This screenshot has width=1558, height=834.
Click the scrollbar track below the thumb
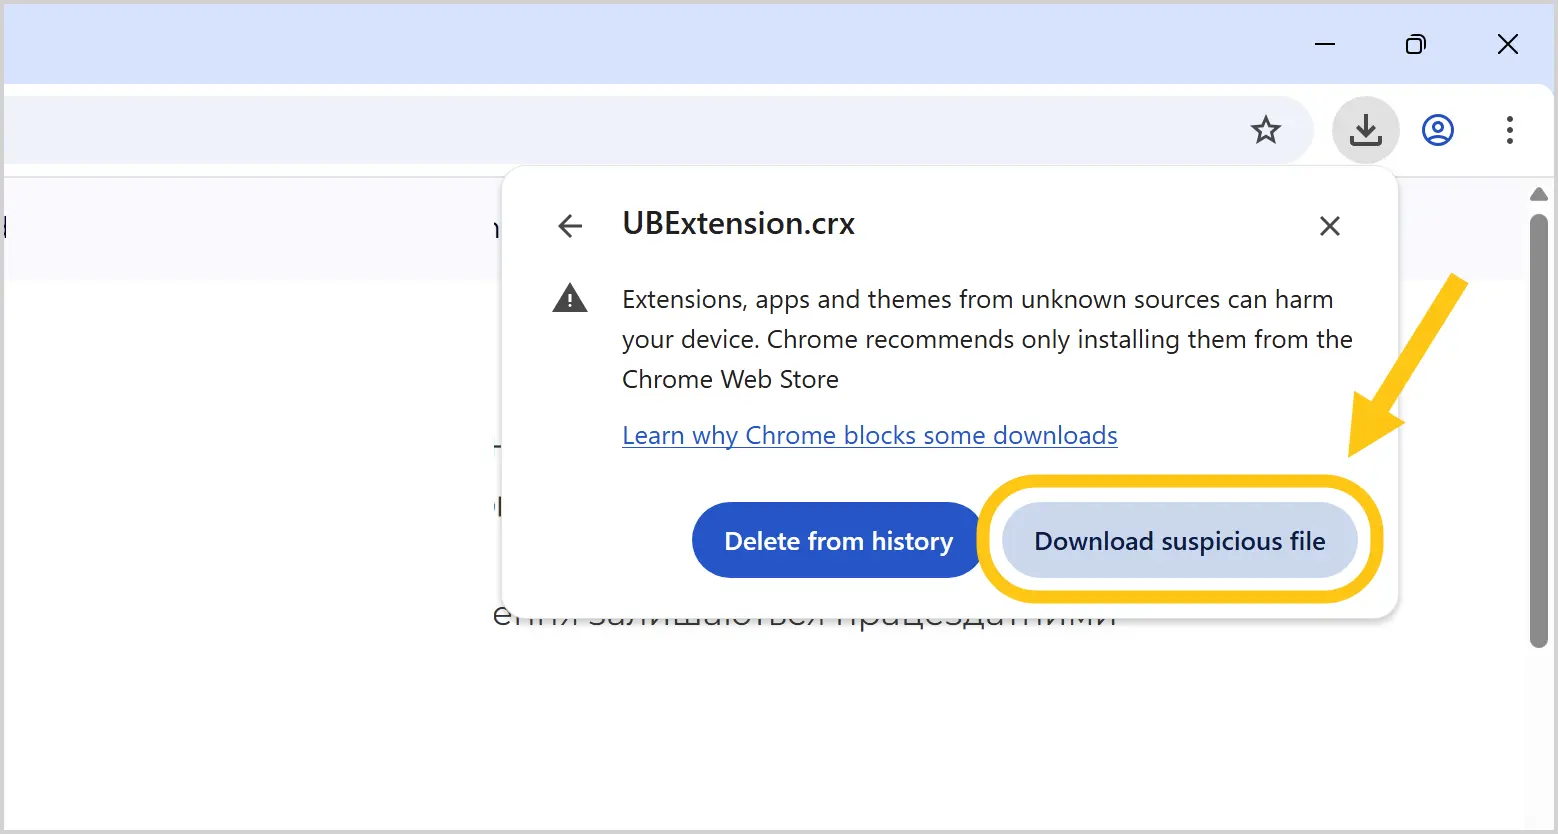point(1539,740)
